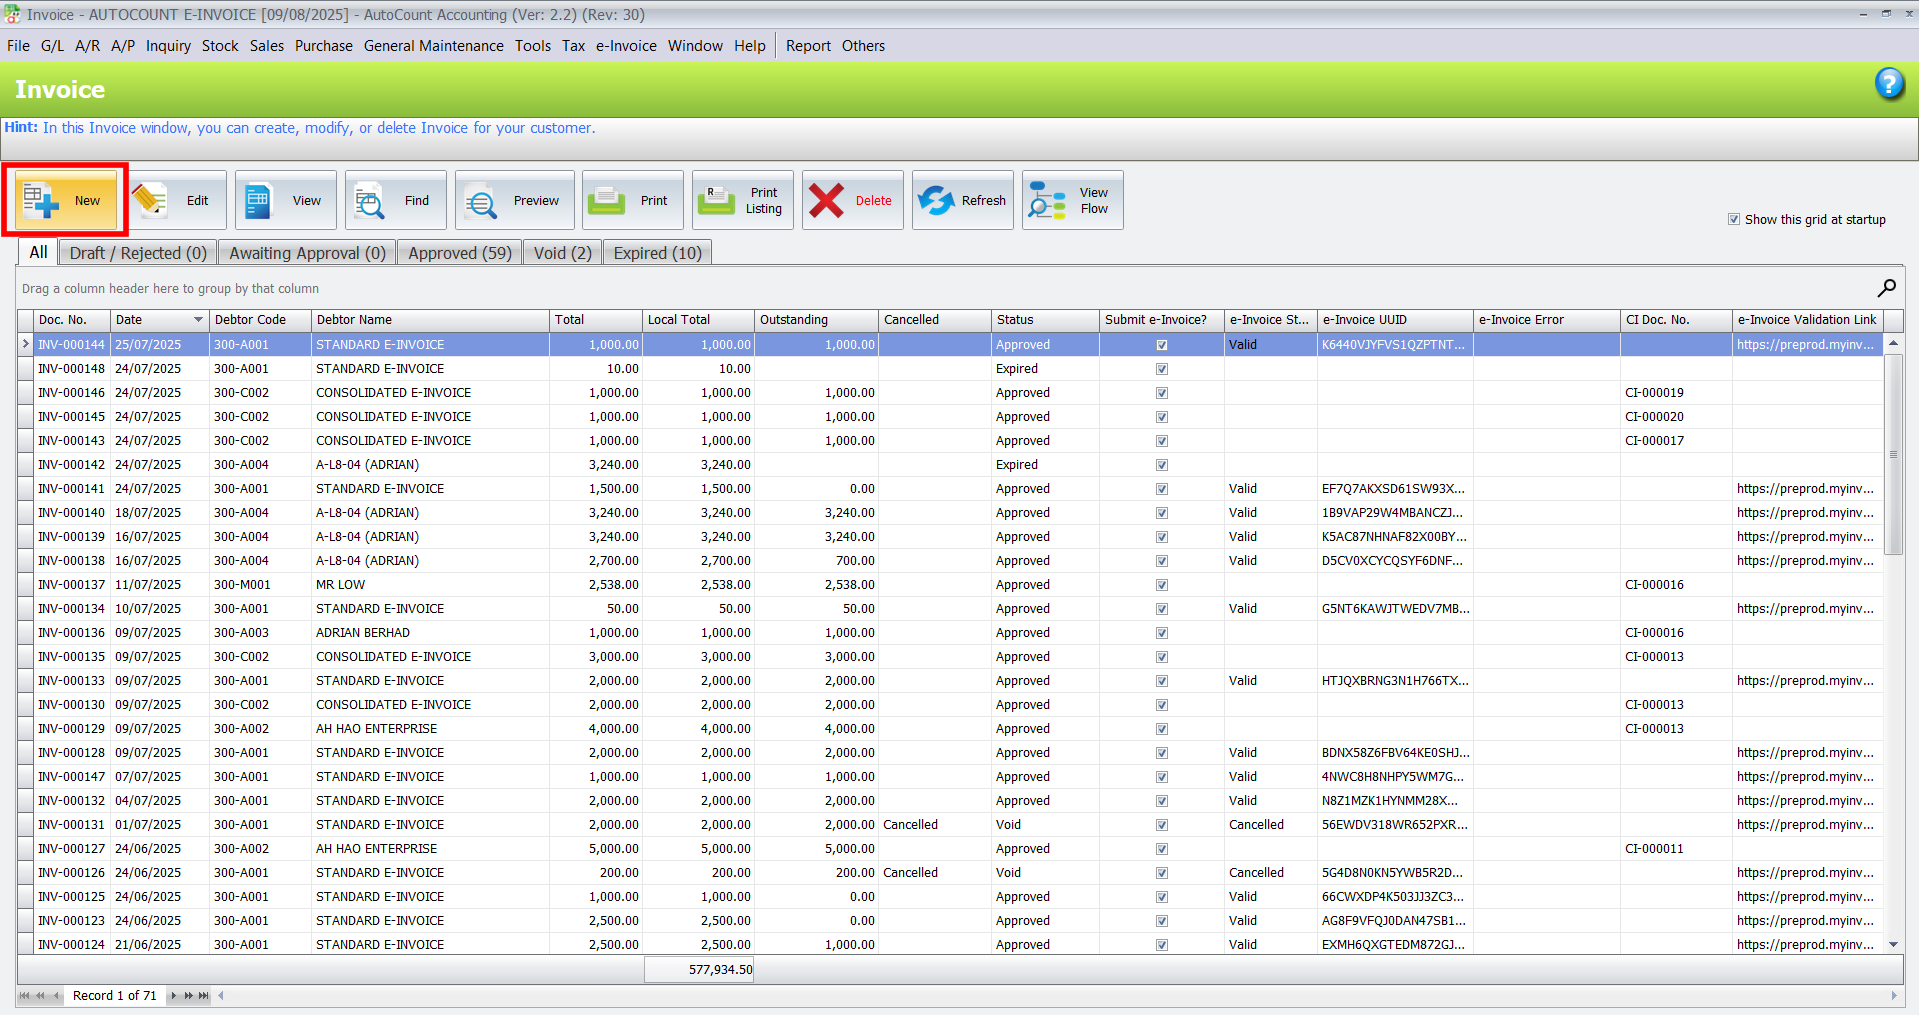Image resolution: width=1919 pixels, height=1015 pixels.
Task: Click the Print Listing icon
Action: (715, 200)
